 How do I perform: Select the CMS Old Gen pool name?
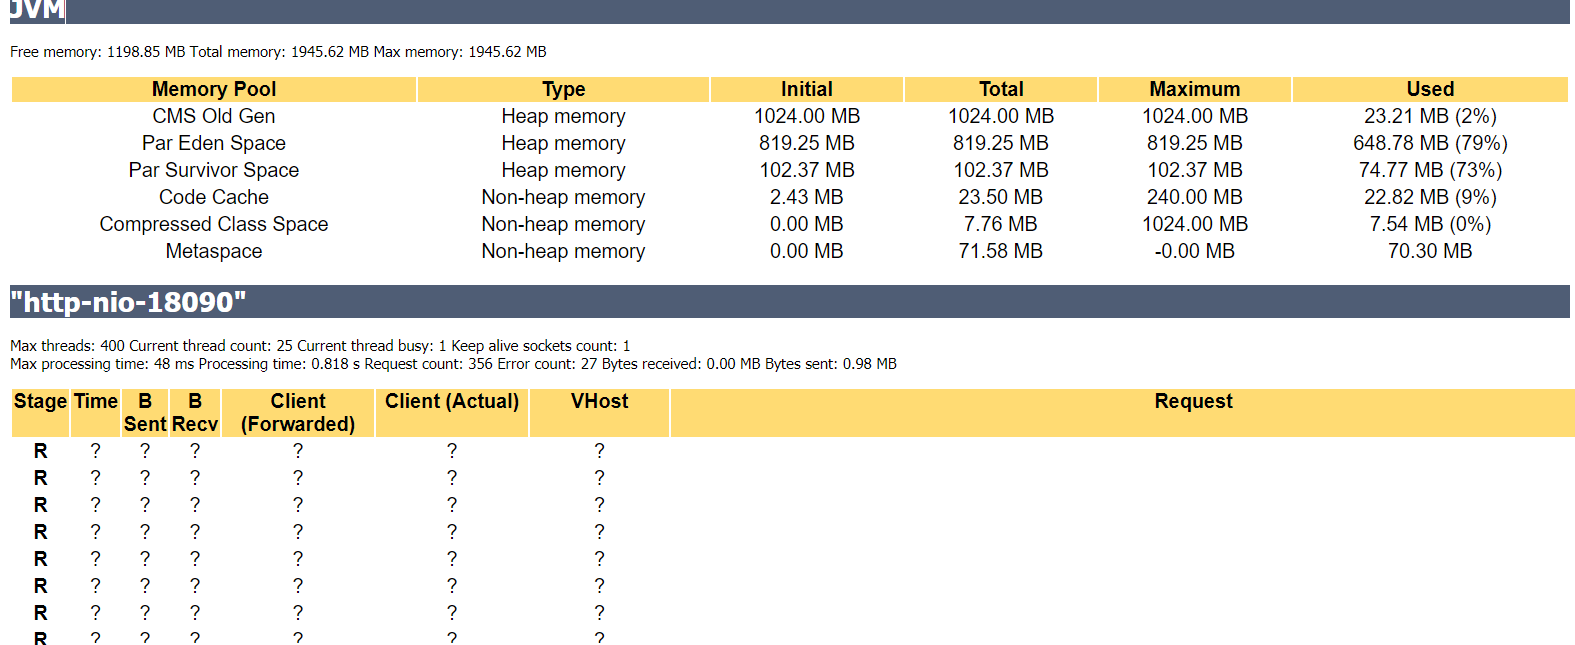[x=213, y=116]
